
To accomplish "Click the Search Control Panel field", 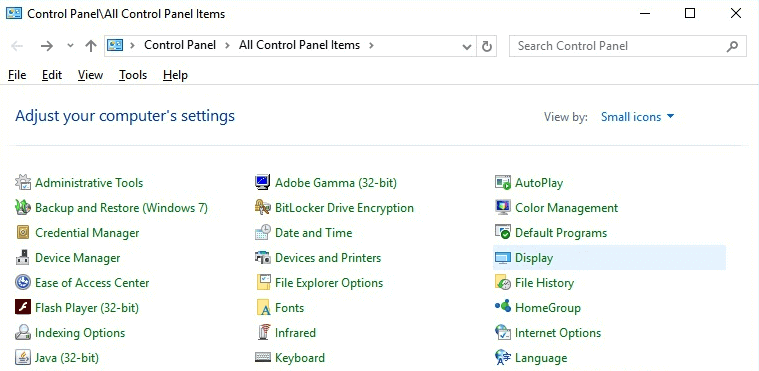I will (627, 46).
